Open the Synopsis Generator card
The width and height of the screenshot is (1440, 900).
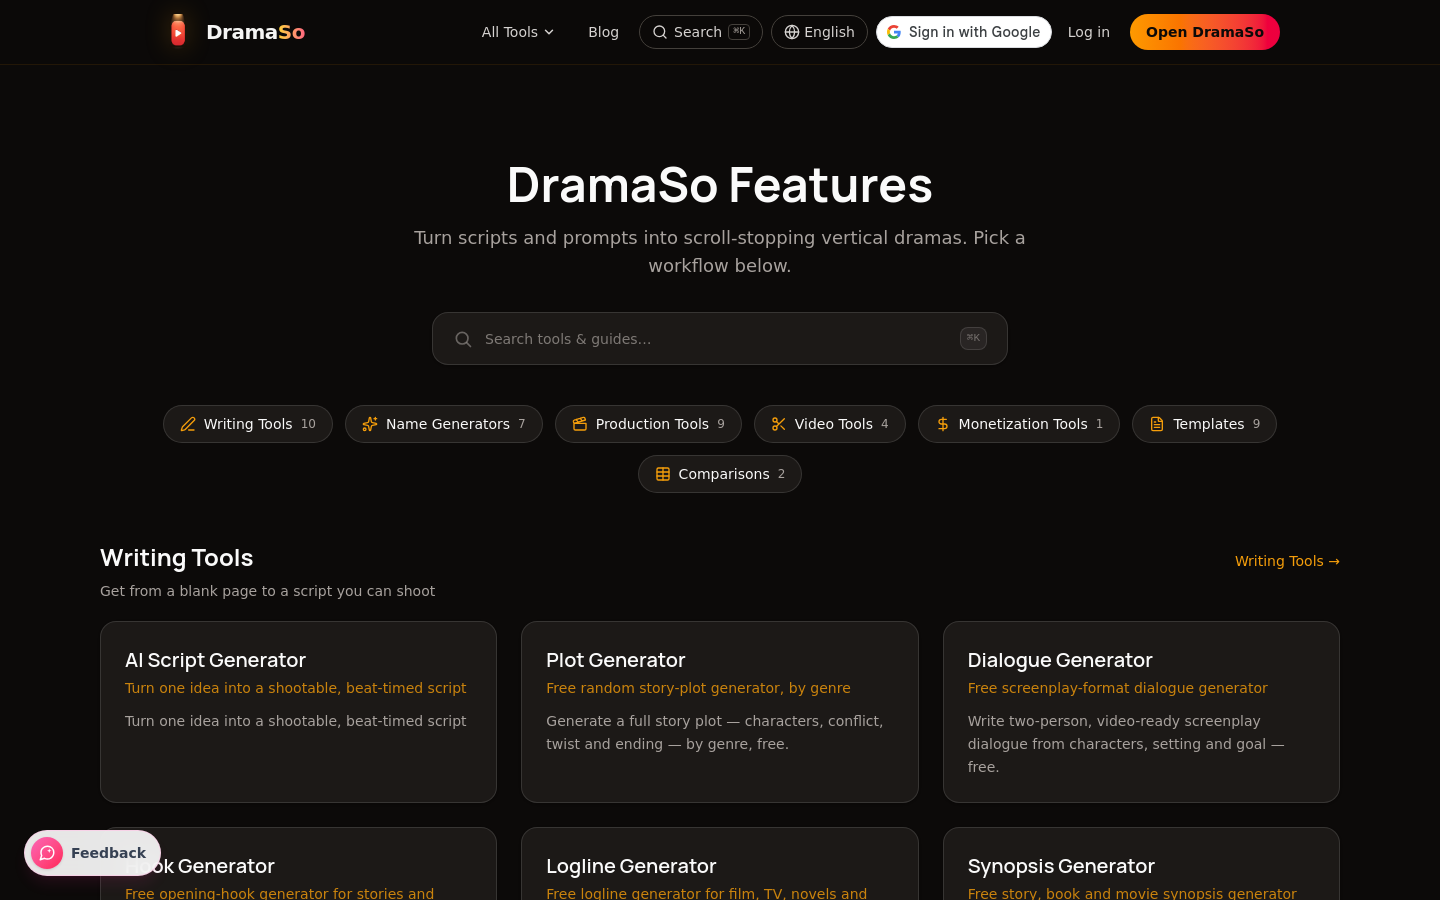pos(1141,864)
